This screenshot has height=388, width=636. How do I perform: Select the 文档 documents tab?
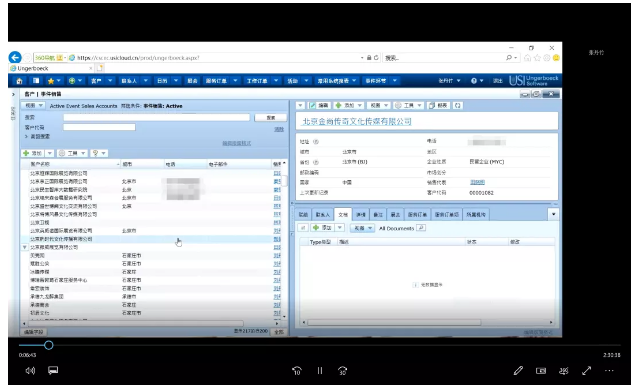(343, 214)
